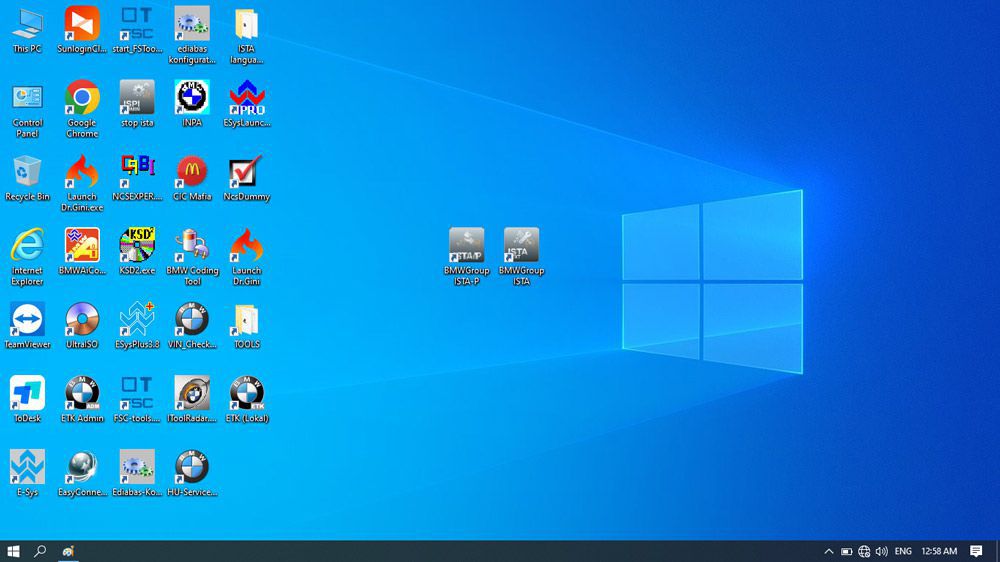Click the Launch Dr.Gini.exe icon
This screenshot has height=562, width=1000.
point(82,183)
